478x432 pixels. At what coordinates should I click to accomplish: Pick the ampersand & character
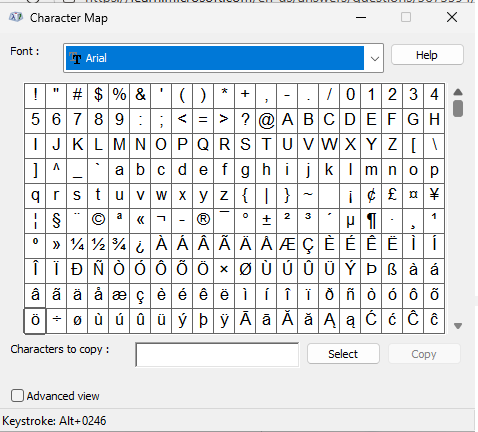(140, 95)
